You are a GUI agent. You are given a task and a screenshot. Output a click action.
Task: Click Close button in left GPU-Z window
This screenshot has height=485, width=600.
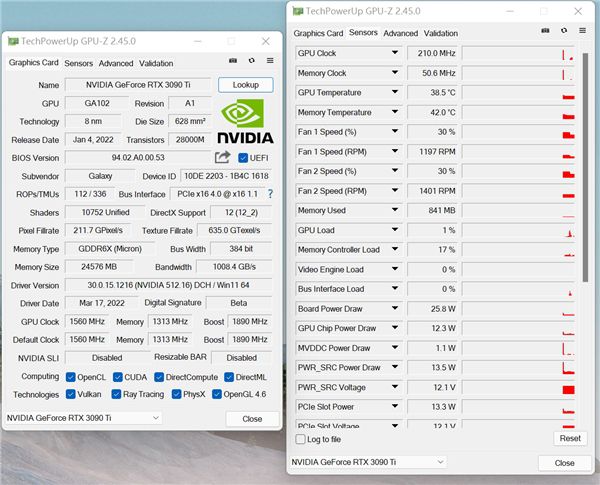pyautogui.click(x=252, y=419)
